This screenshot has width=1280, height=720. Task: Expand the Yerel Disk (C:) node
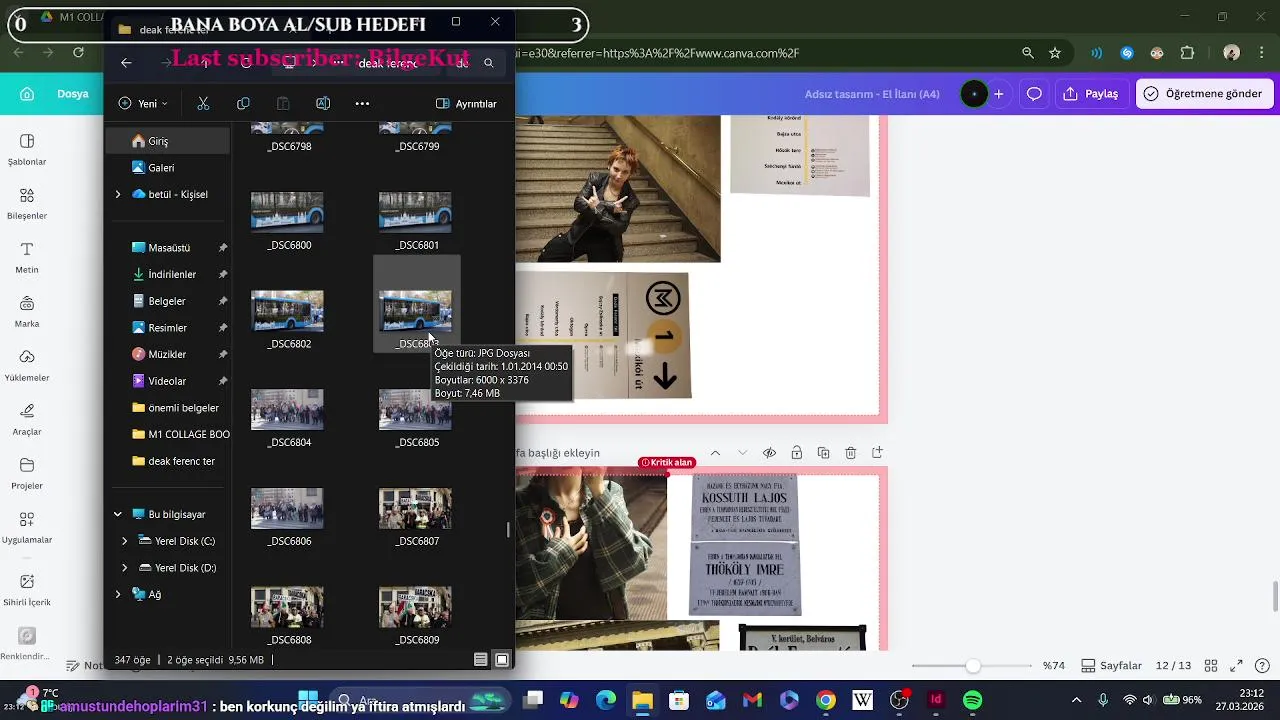pos(124,541)
